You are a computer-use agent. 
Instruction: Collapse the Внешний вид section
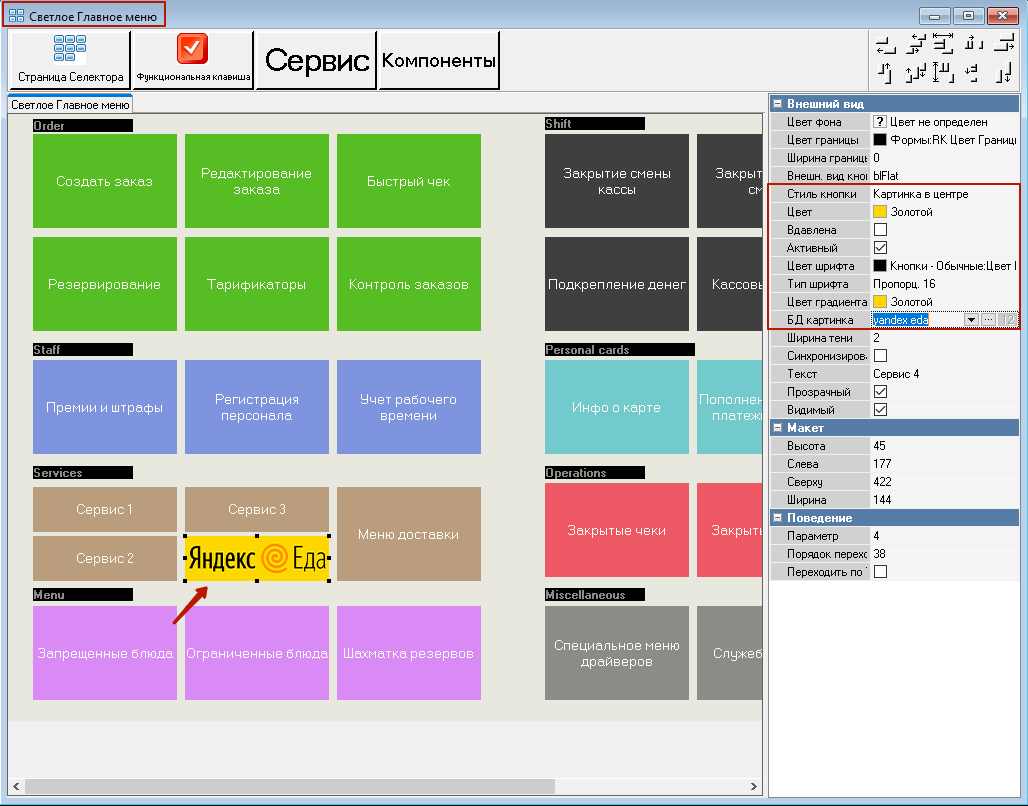[778, 104]
